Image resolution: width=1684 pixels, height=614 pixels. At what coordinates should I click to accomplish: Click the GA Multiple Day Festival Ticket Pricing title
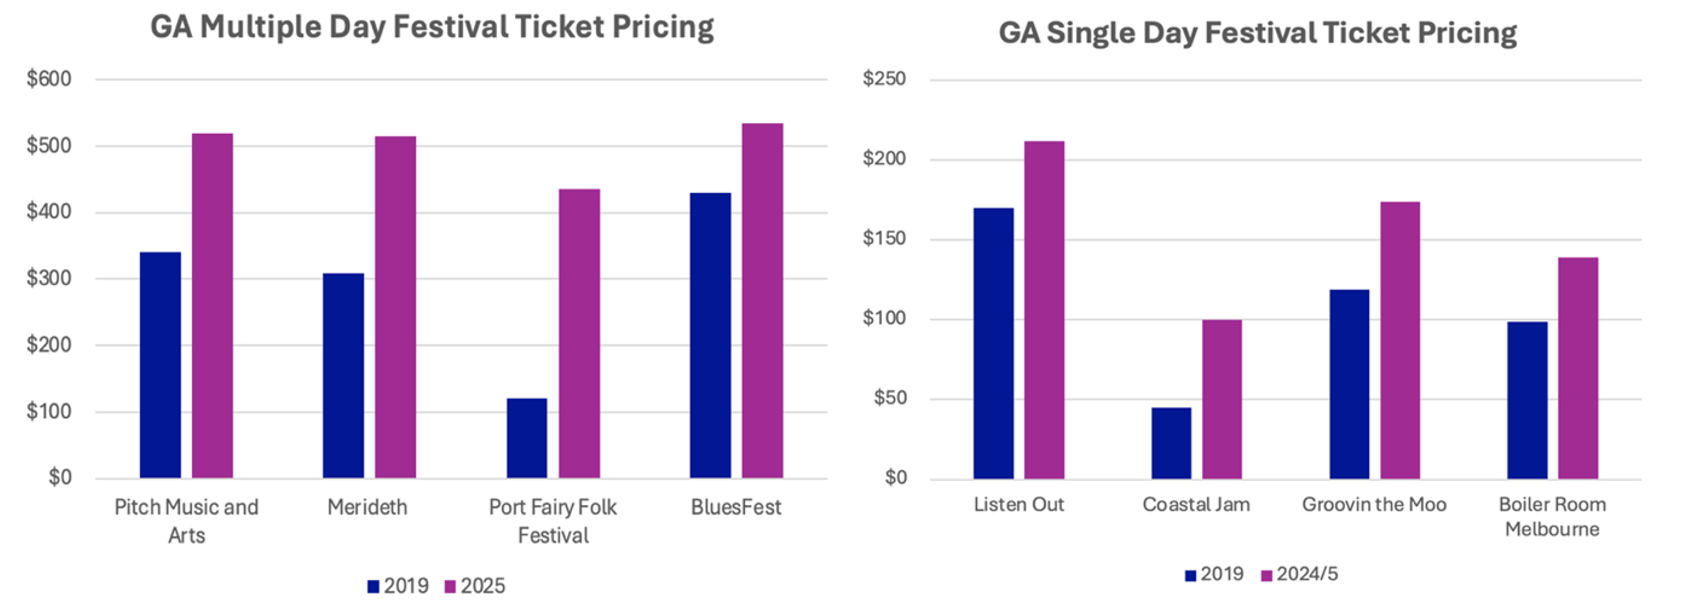(432, 27)
